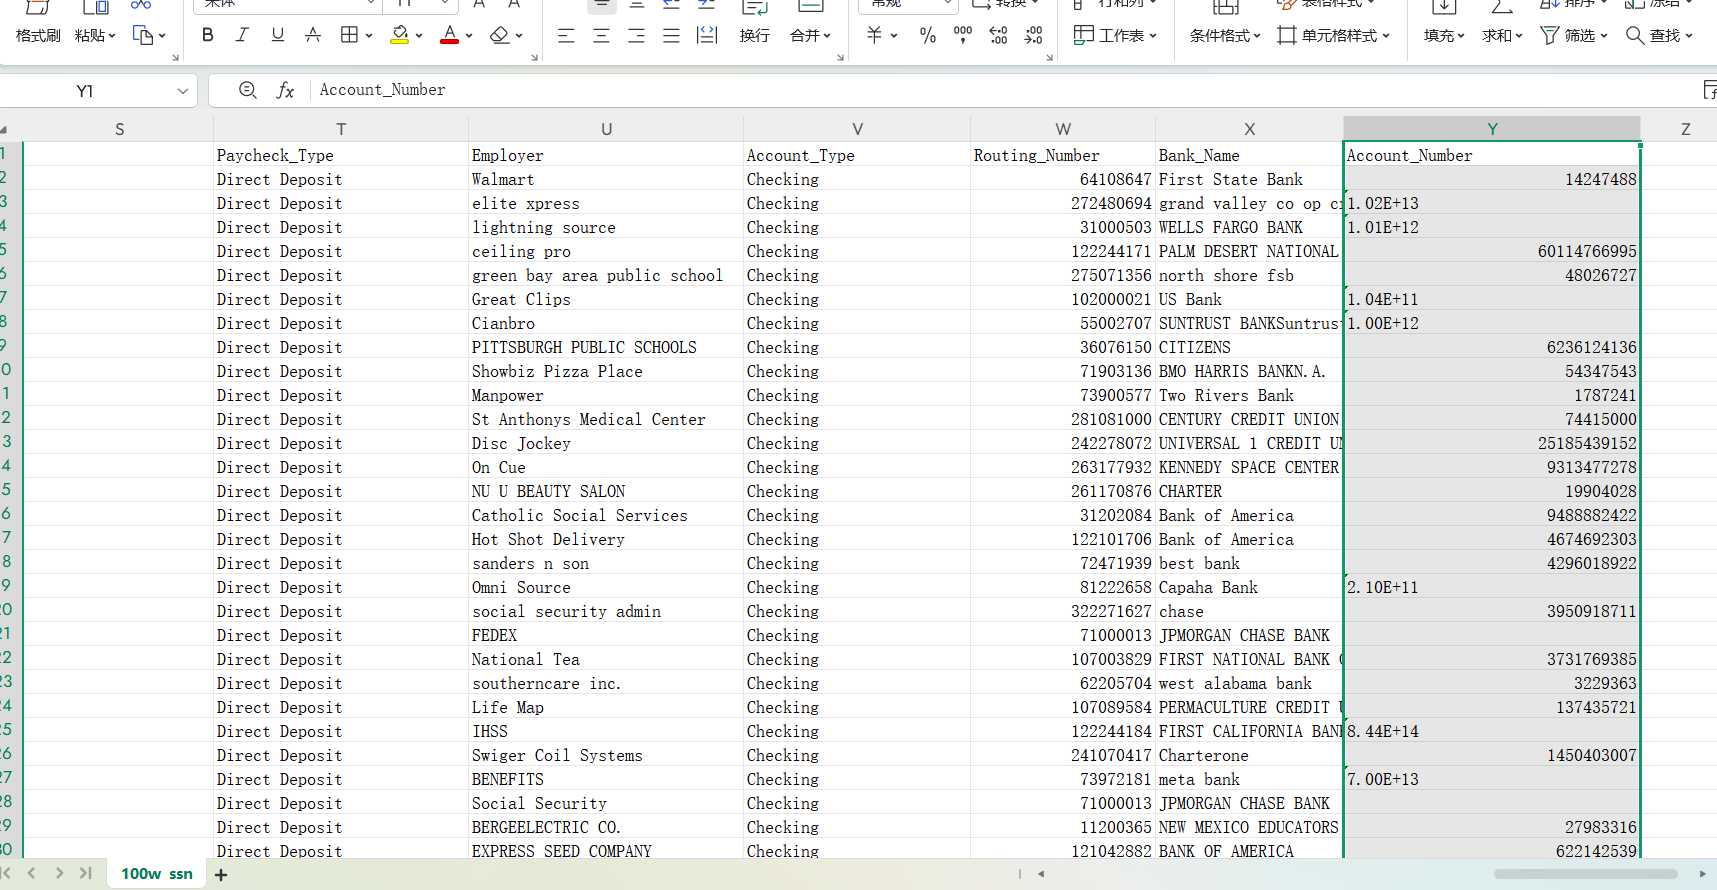Increase decimal places

(998, 36)
